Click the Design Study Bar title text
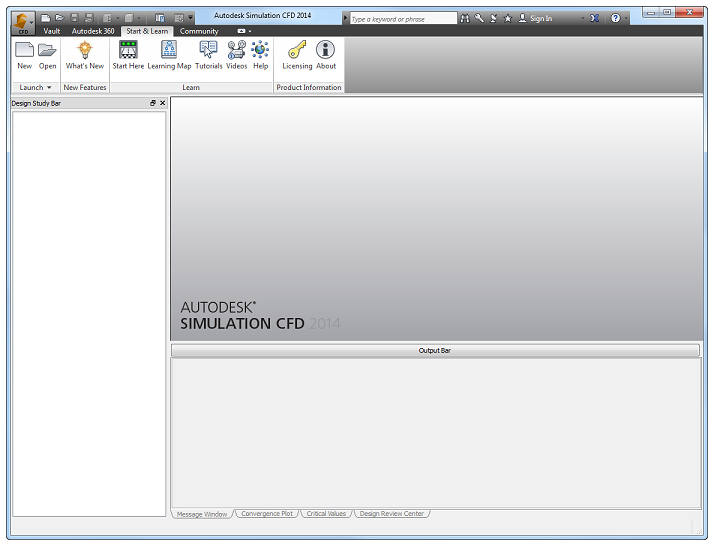The width and height of the screenshot is (714, 546). [36, 103]
